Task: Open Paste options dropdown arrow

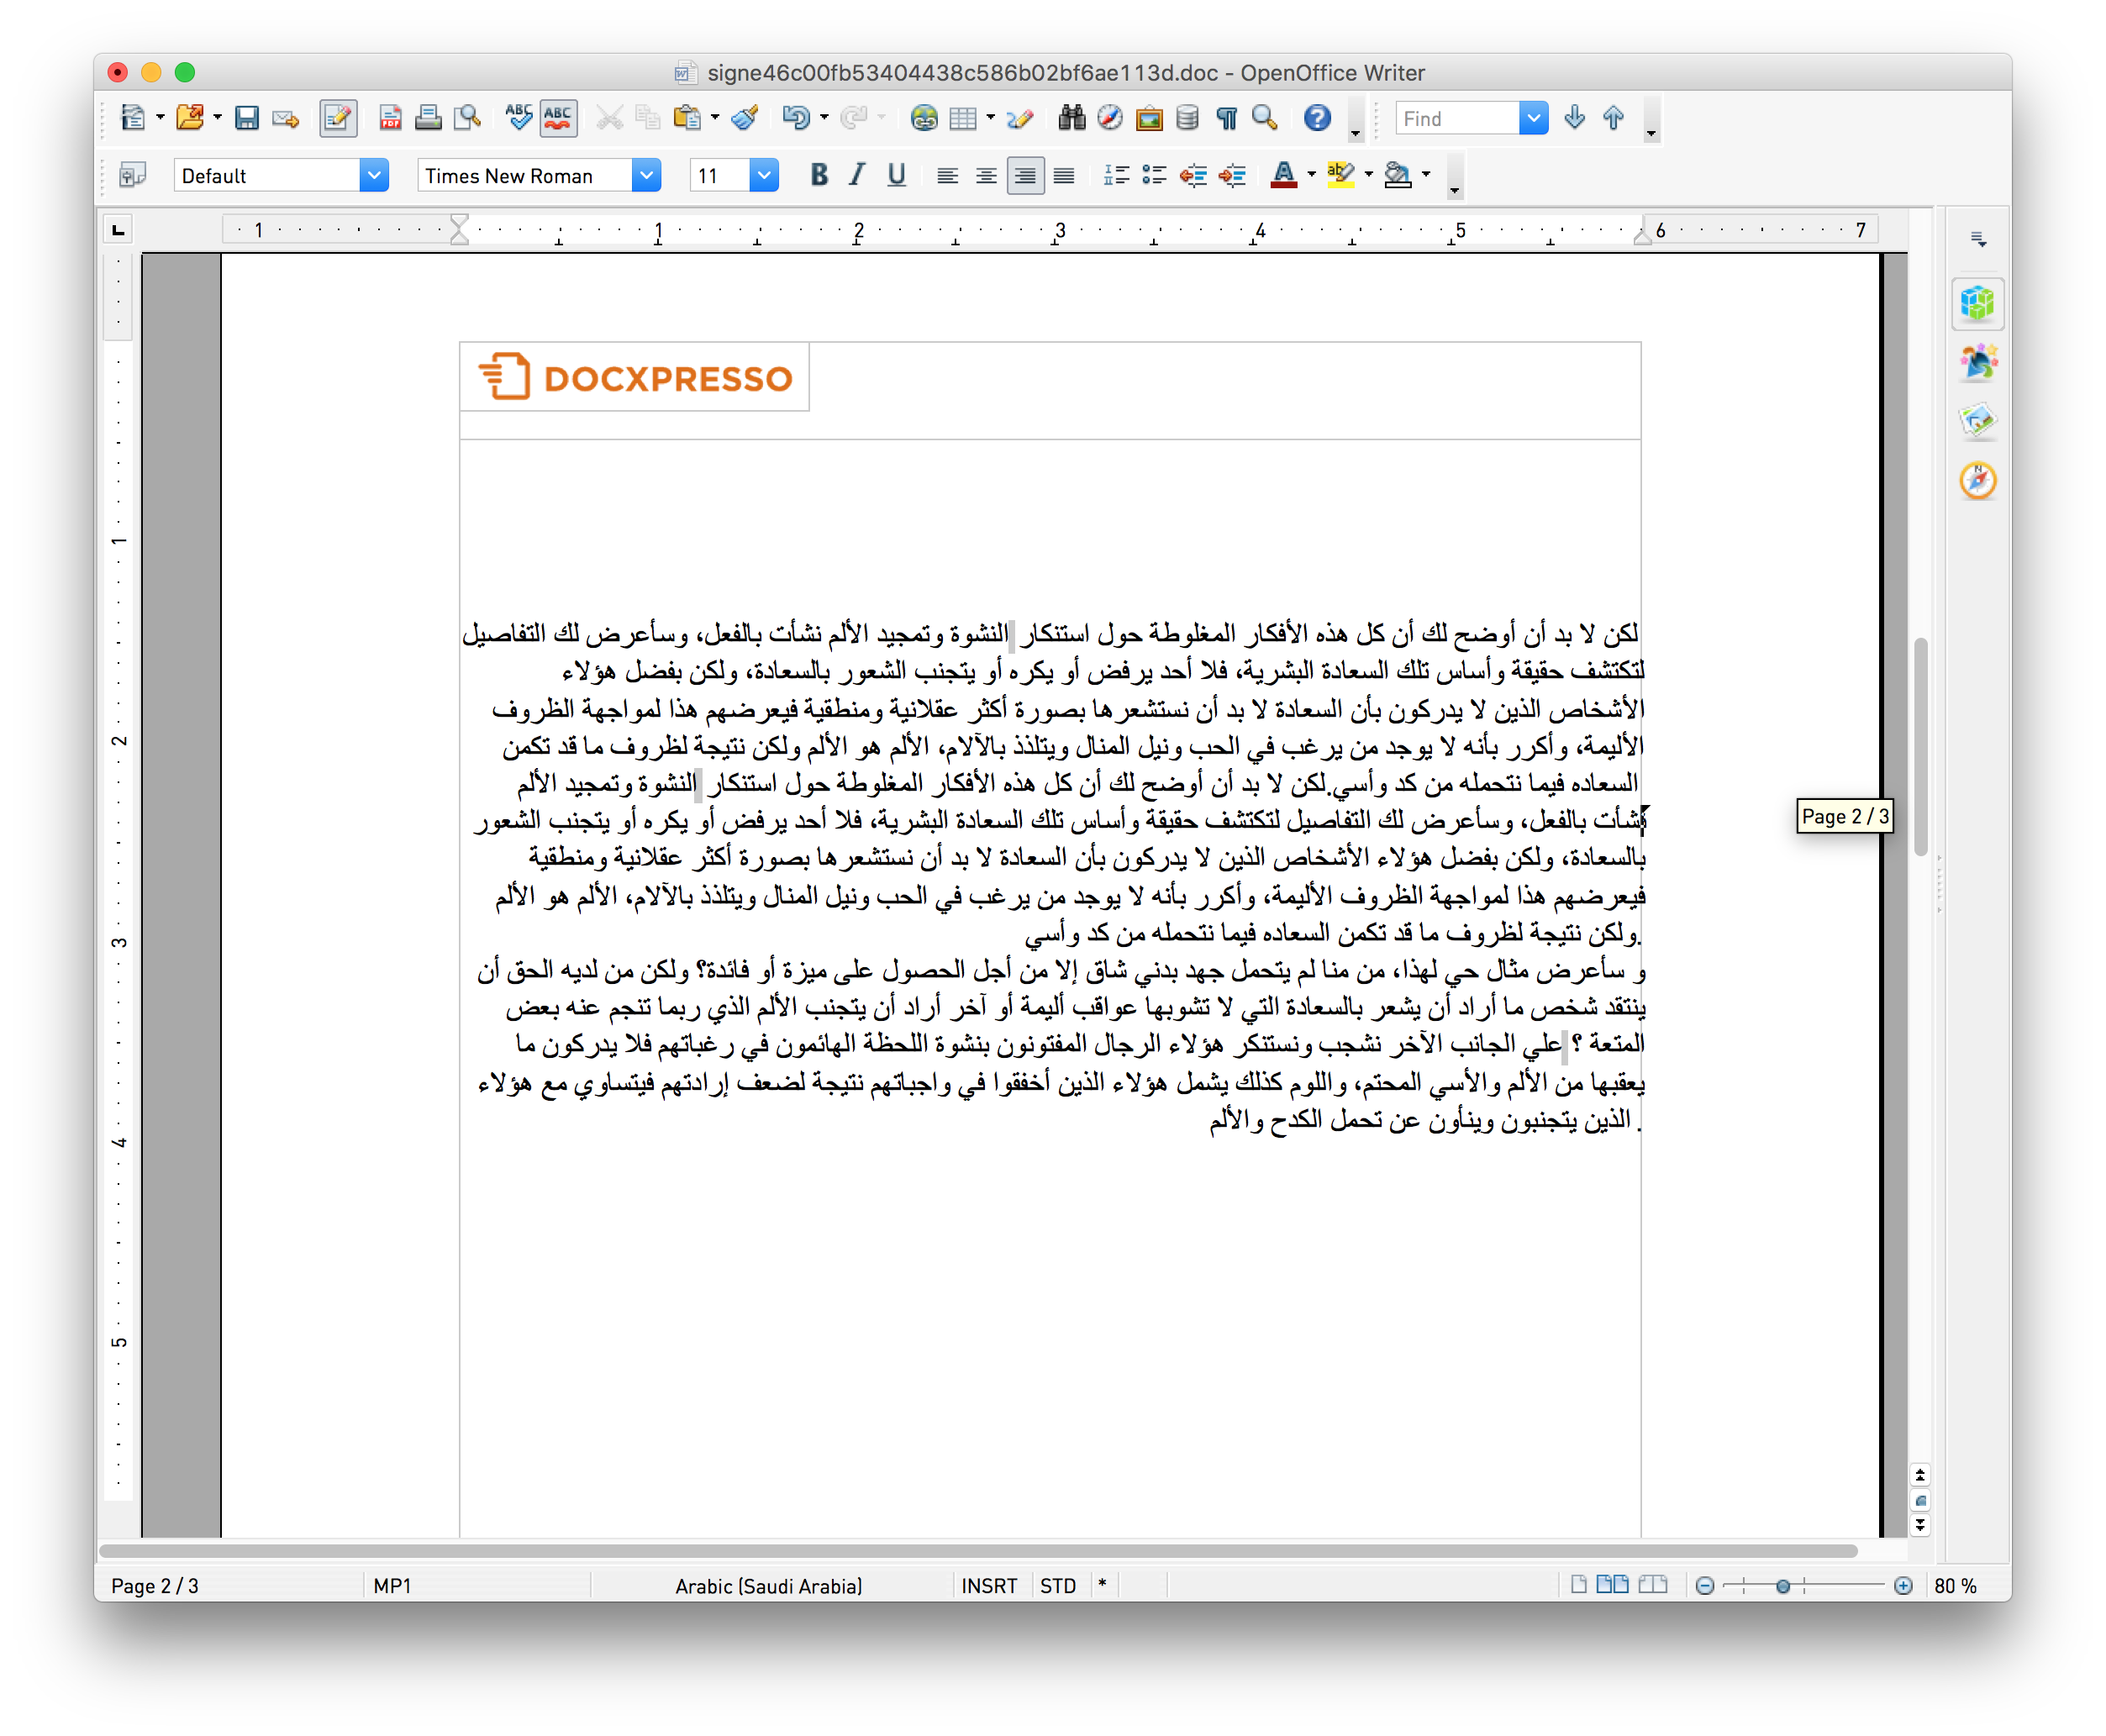Action: tap(715, 118)
